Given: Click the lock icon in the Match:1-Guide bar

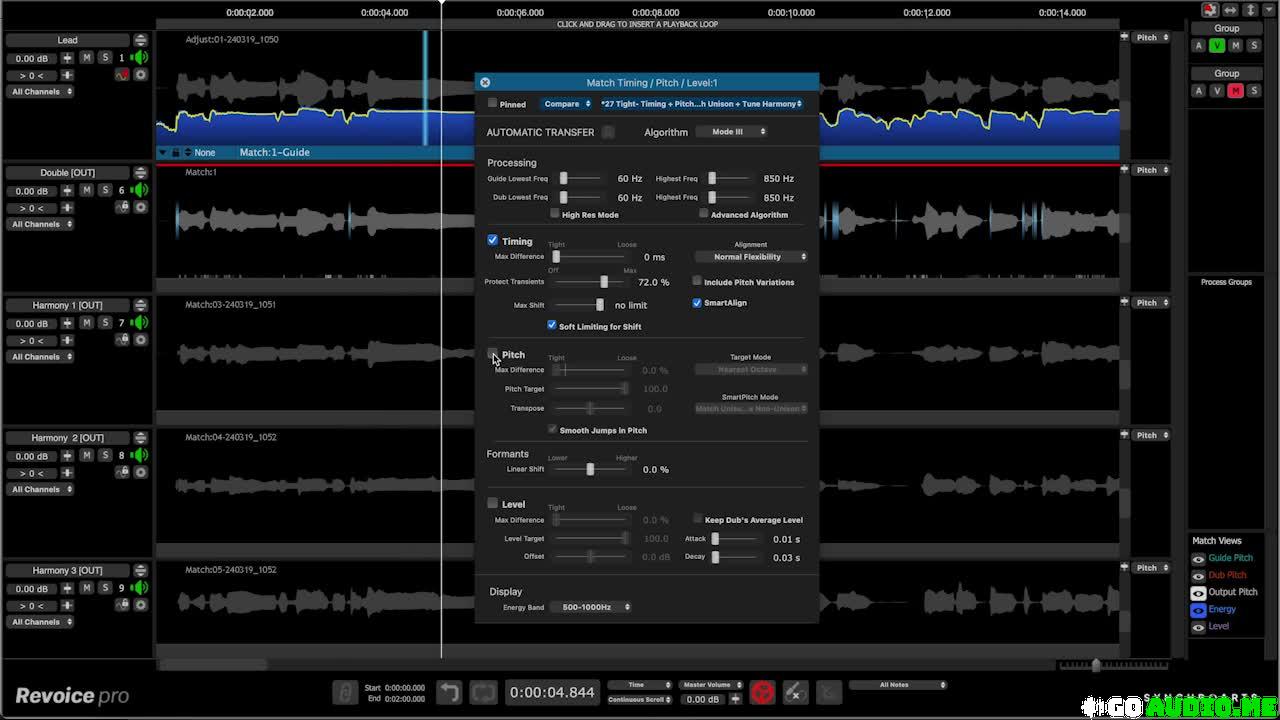Looking at the screenshot, I should tap(175, 152).
